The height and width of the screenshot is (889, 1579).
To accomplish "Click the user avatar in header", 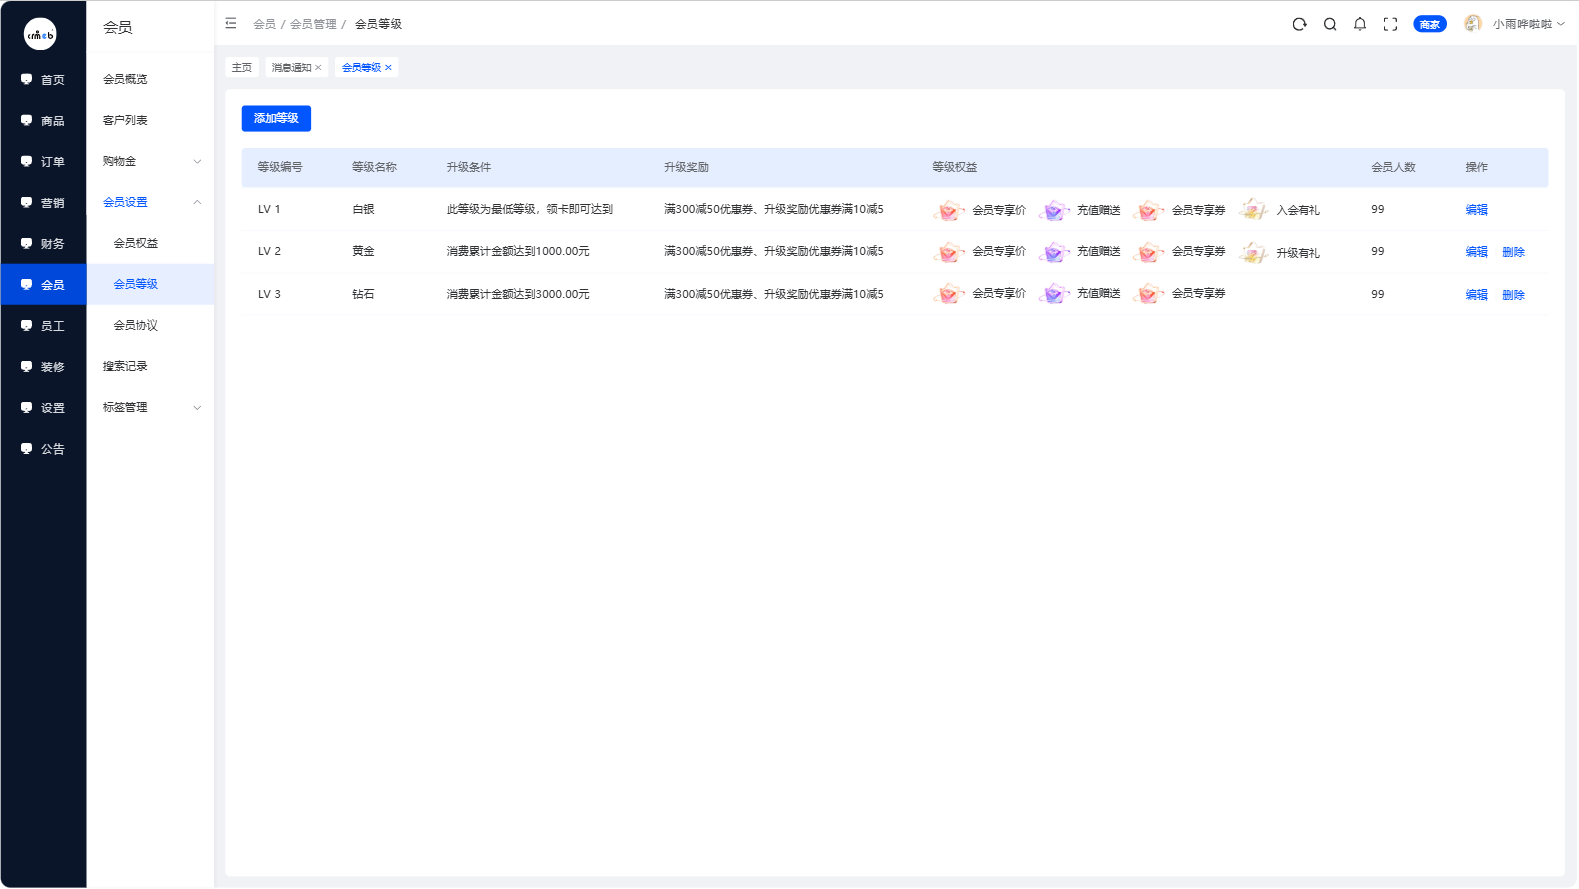I will 1472,23.
